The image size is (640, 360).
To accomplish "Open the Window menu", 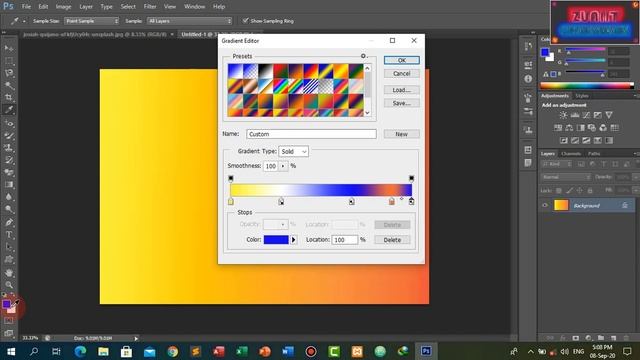I will click(194, 7).
